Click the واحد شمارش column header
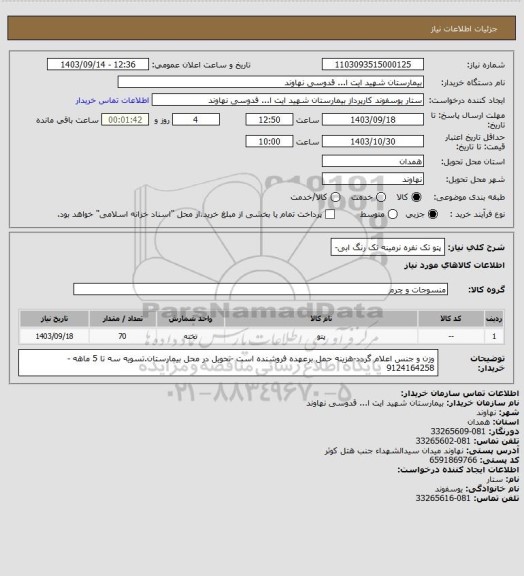Image resolution: width=524 pixels, height=576 pixels. [x=190, y=318]
